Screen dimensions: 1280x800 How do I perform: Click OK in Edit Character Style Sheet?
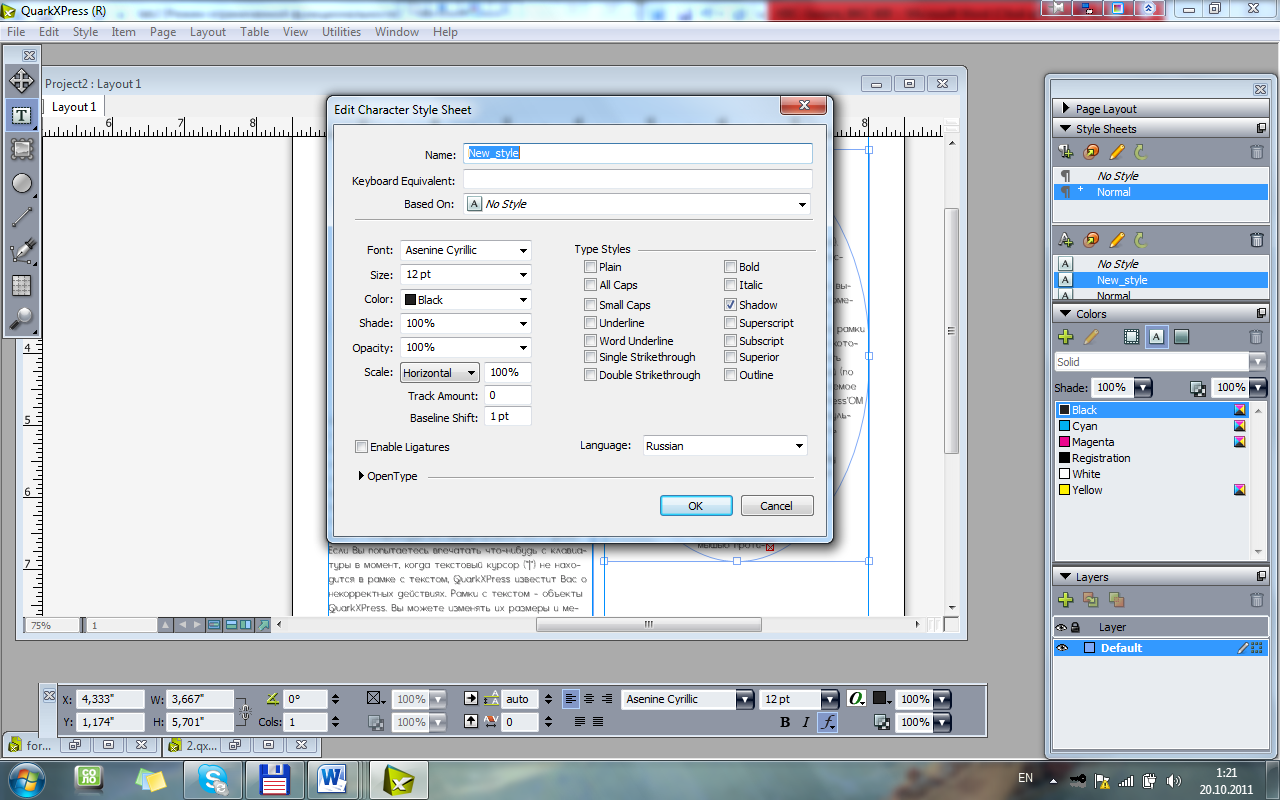696,506
